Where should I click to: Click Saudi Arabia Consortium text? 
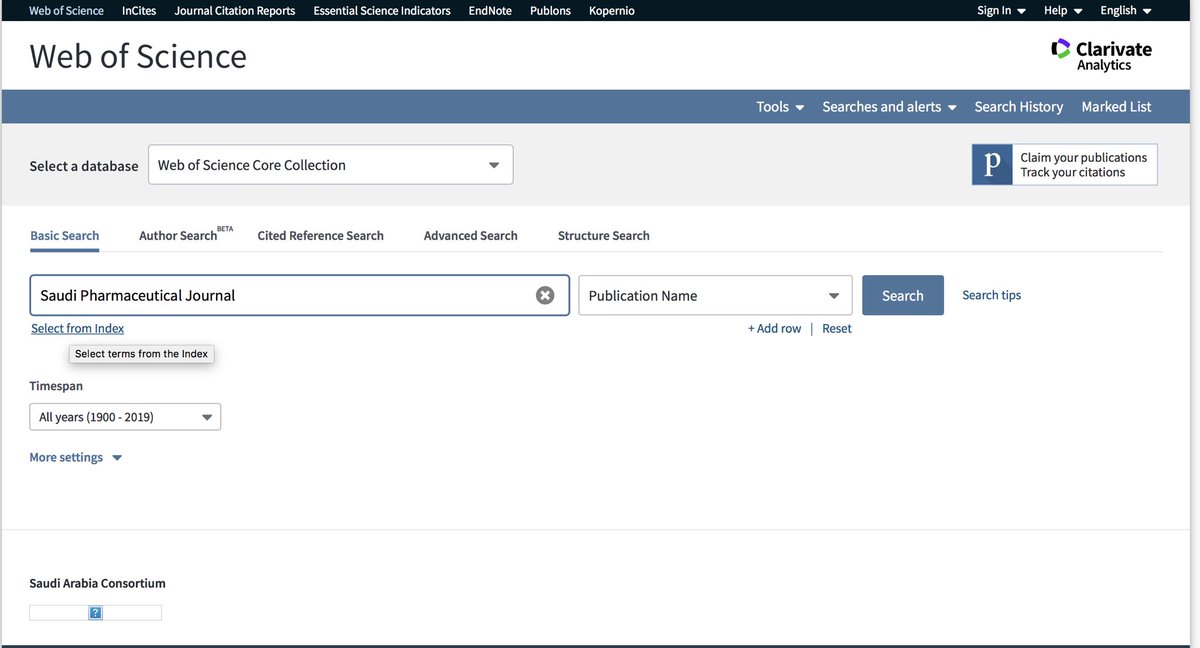[97, 583]
